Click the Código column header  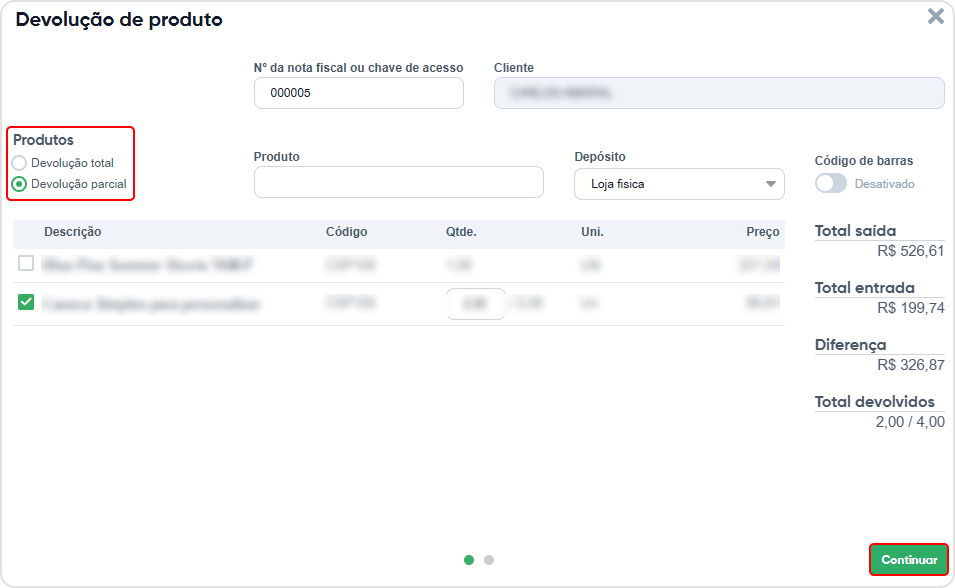tap(347, 232)
